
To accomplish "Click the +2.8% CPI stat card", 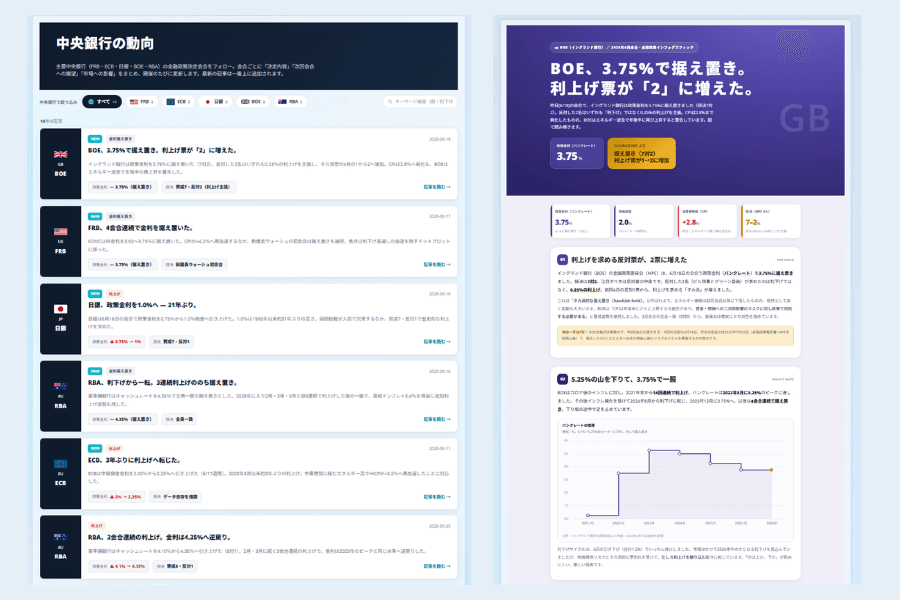I will coord(707,221).
